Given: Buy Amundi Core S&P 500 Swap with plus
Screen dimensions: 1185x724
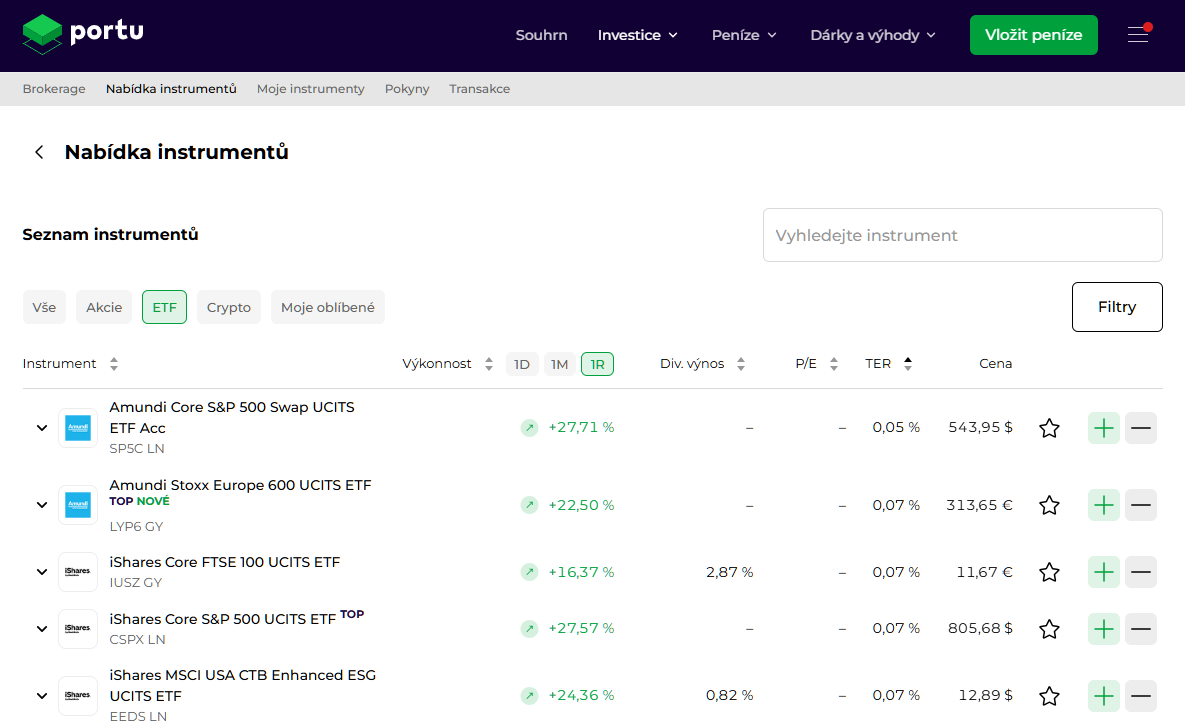Looking at the screenshot, I should pos(1103,428).
